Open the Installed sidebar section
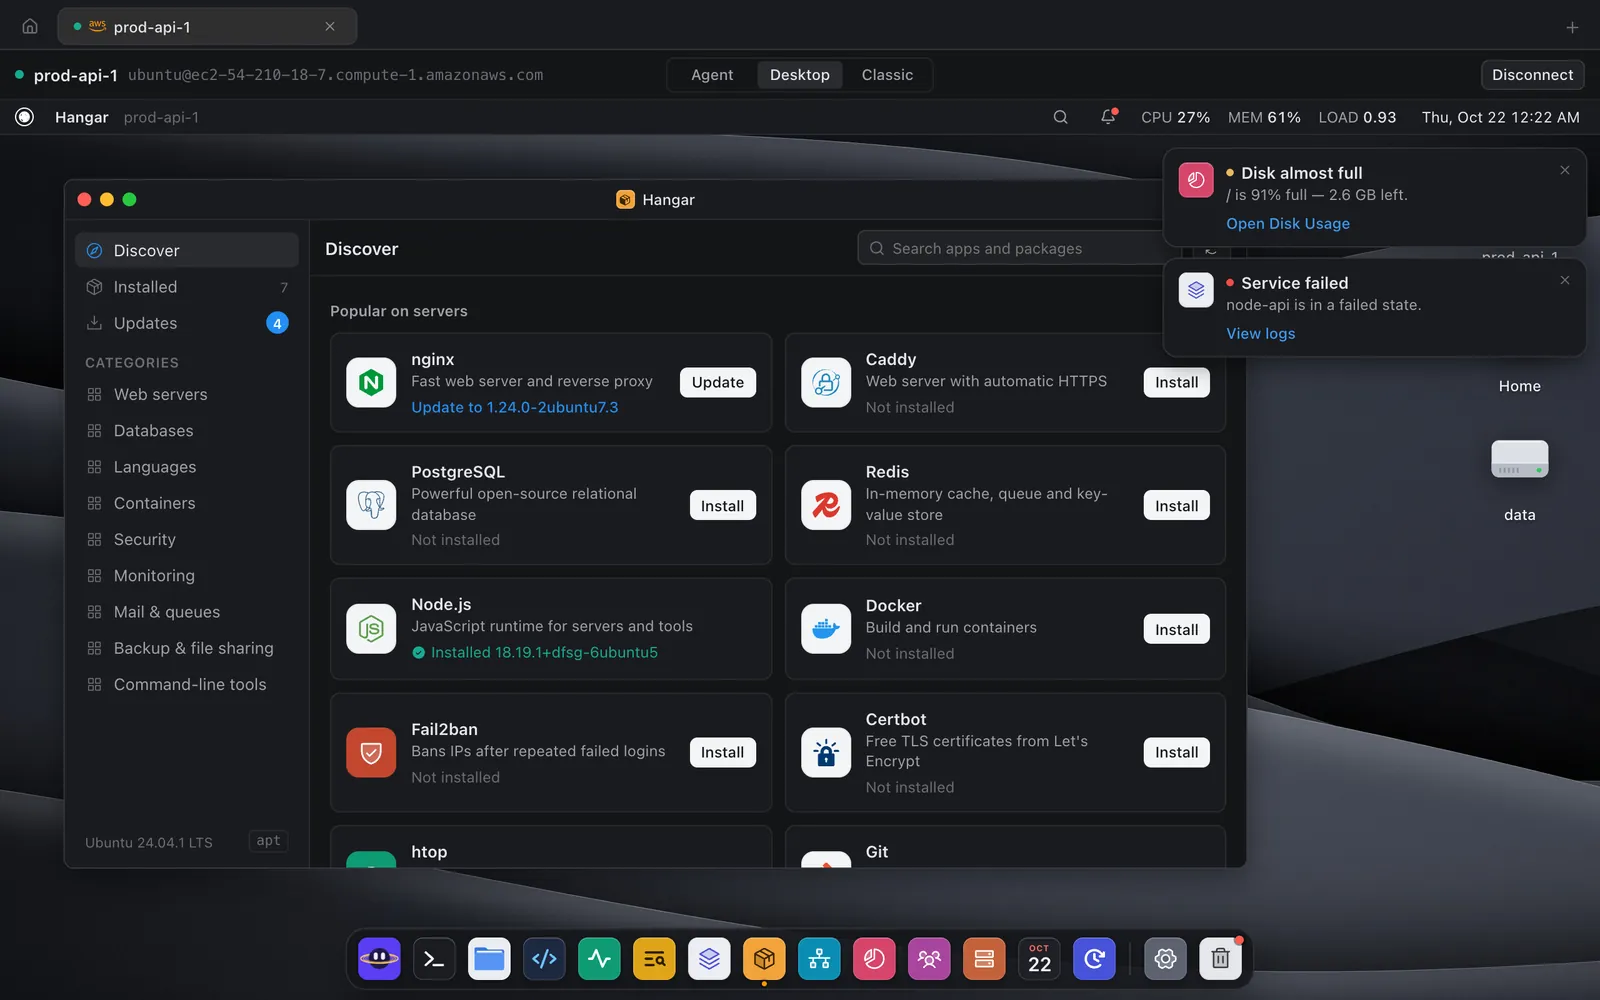Screen dimensions: 1600x1000 187,287
